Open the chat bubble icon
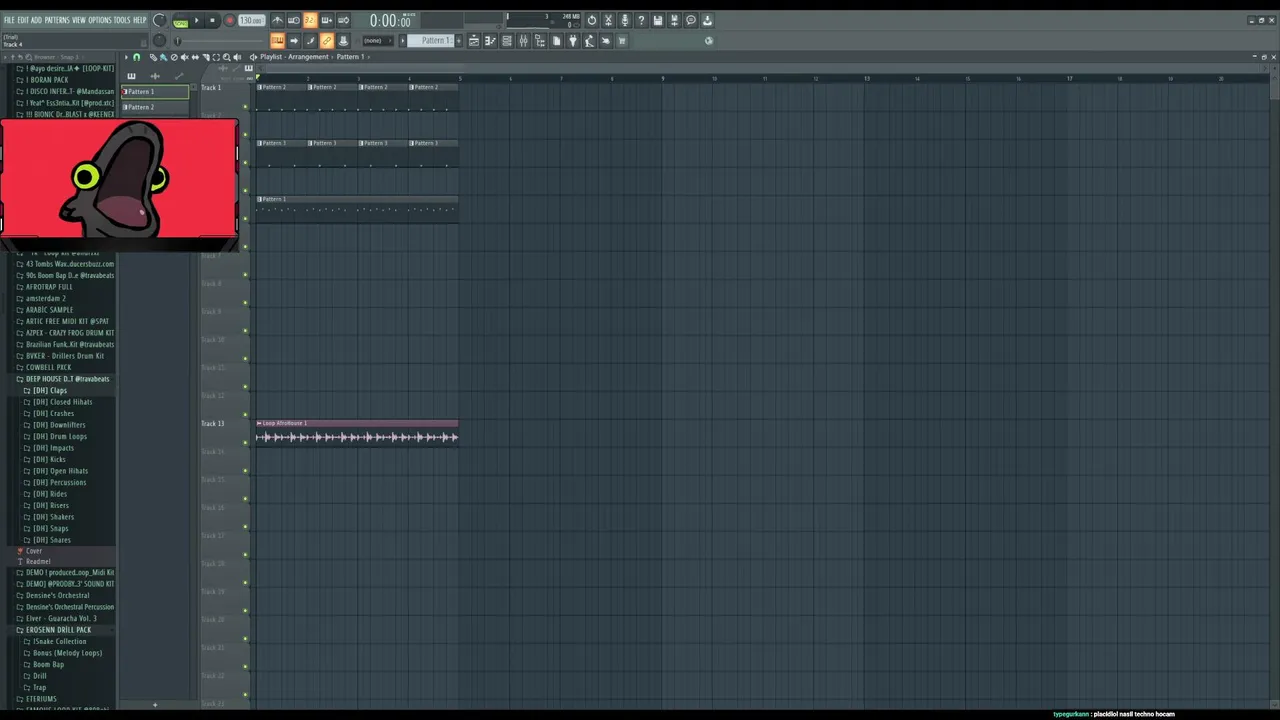The height and width of the screenshot is (720, 1280). coord(691,20)
